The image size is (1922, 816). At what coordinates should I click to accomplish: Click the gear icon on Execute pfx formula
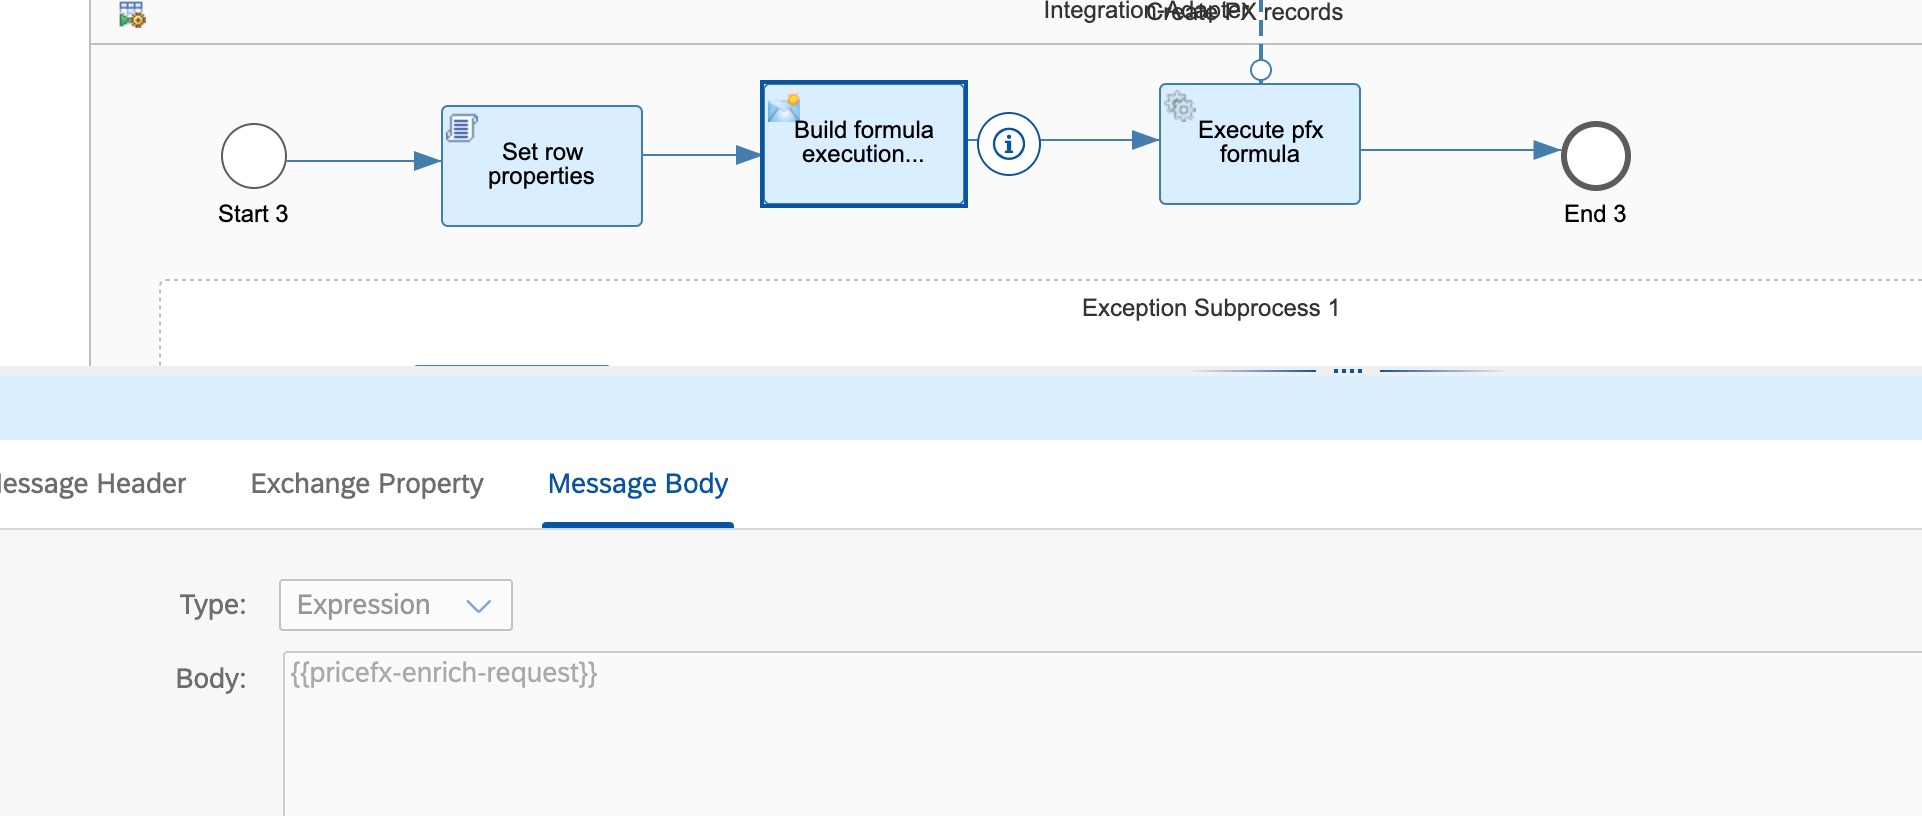click(x=1180, y=105)
